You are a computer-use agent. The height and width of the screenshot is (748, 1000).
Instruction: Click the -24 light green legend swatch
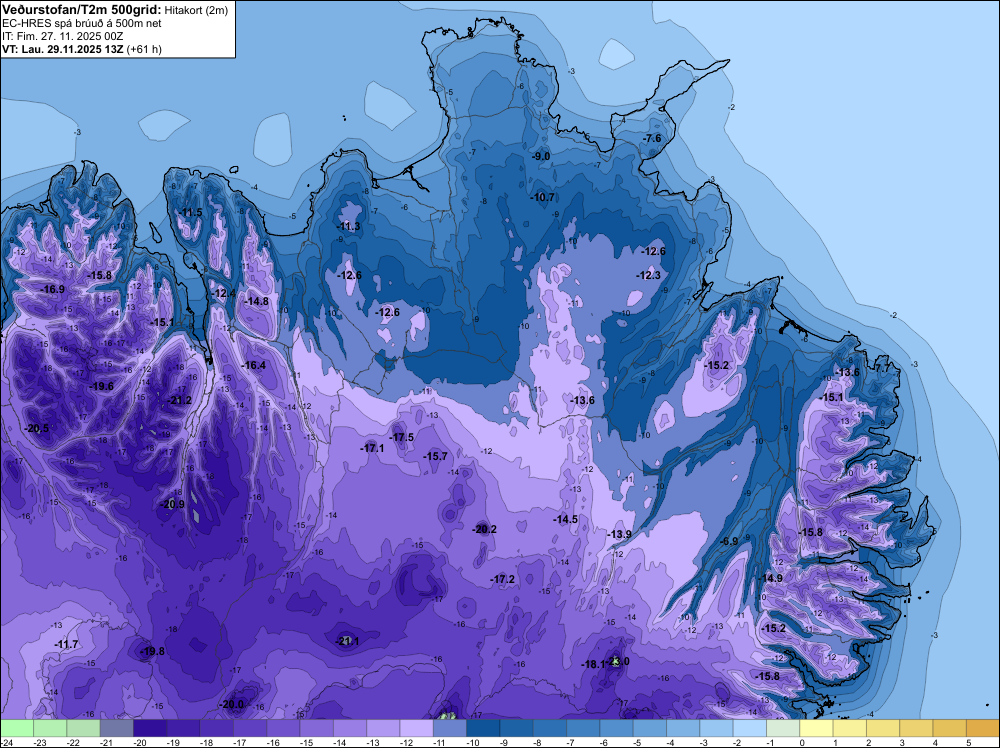[x=17, y=728]
